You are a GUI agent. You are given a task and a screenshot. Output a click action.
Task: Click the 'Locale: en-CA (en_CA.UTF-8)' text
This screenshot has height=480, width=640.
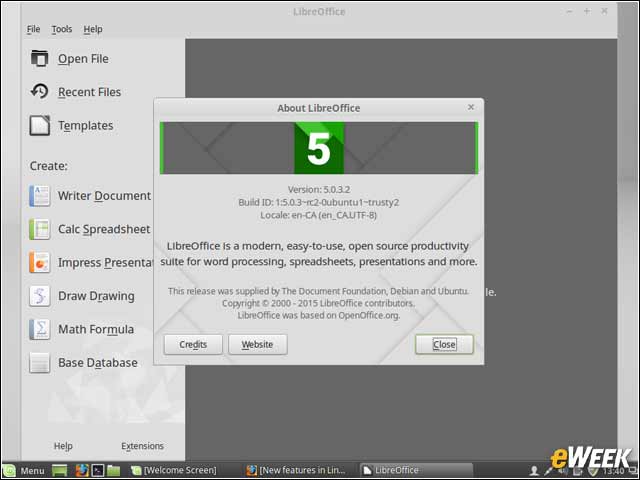click(318, 215)
